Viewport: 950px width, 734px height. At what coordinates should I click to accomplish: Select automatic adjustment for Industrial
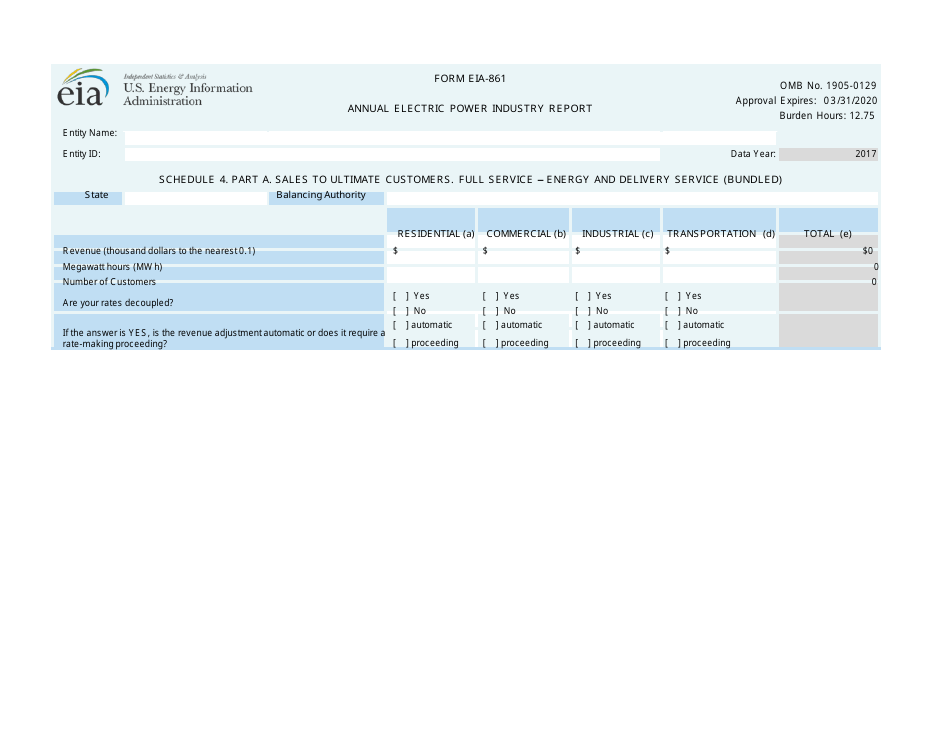click(583, 325)
